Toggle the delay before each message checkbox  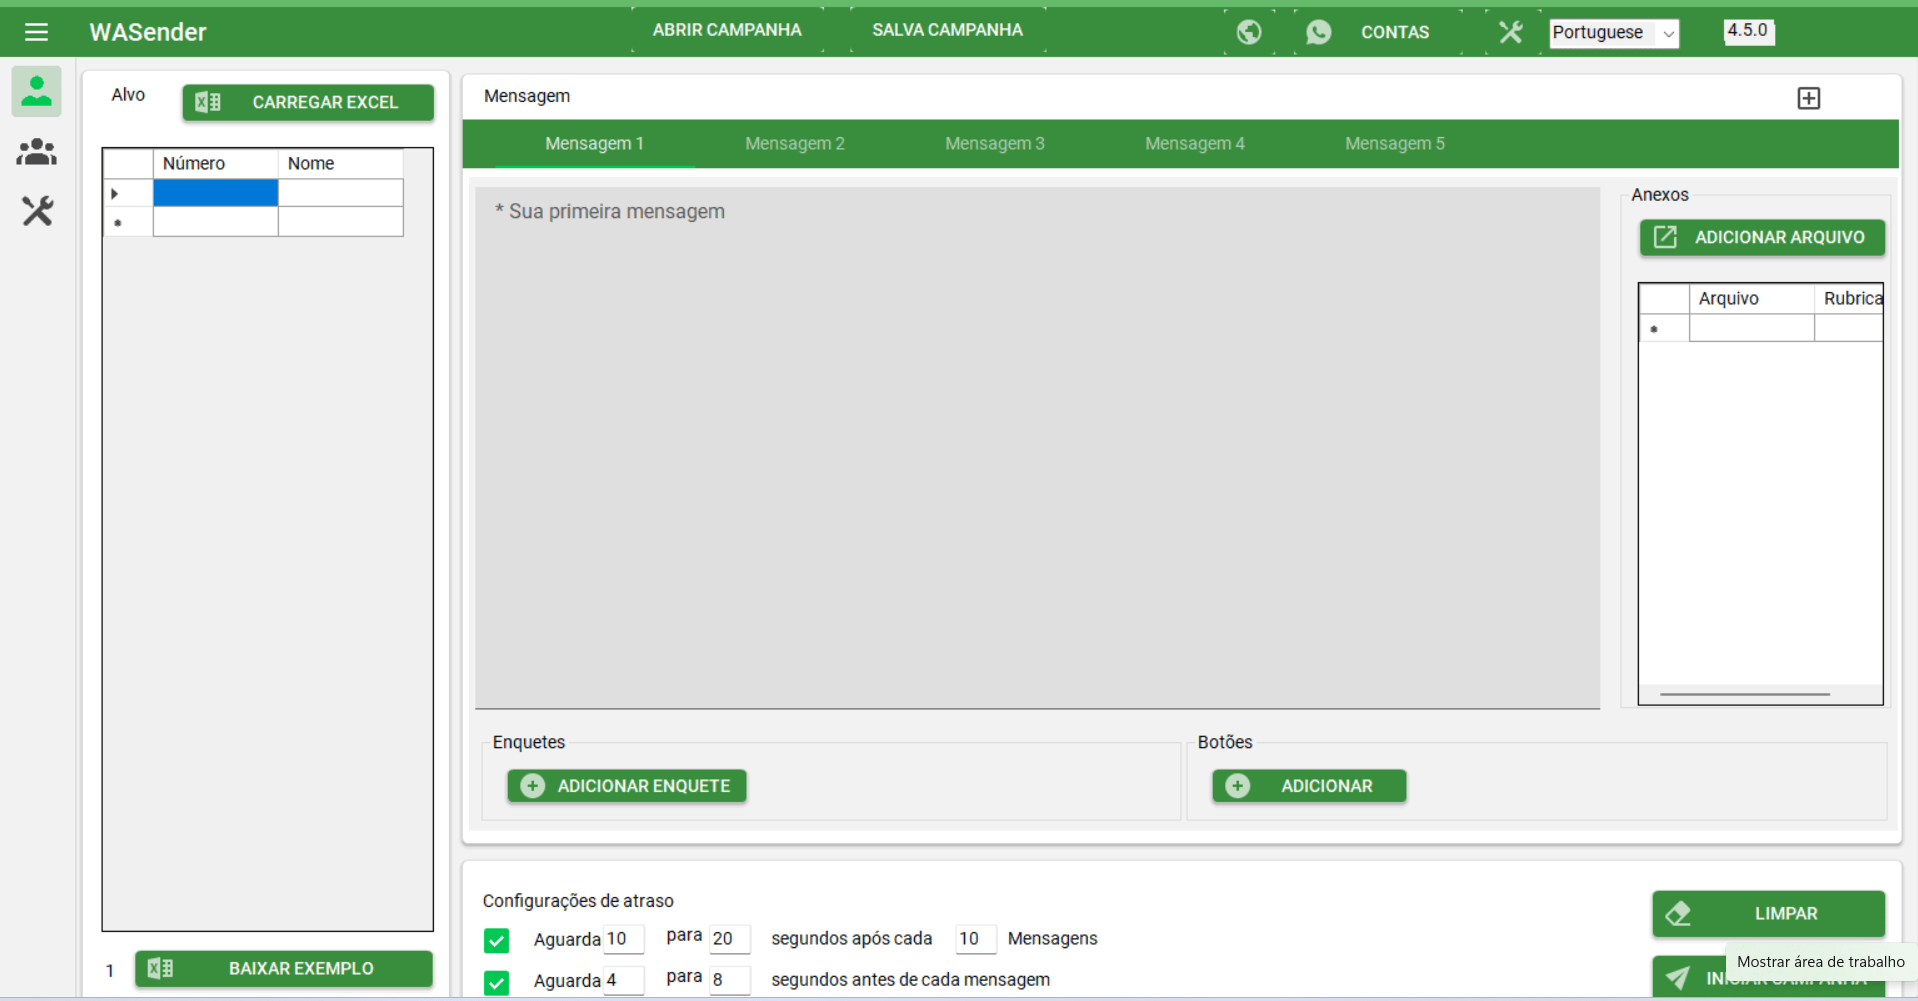coord(496,982)
